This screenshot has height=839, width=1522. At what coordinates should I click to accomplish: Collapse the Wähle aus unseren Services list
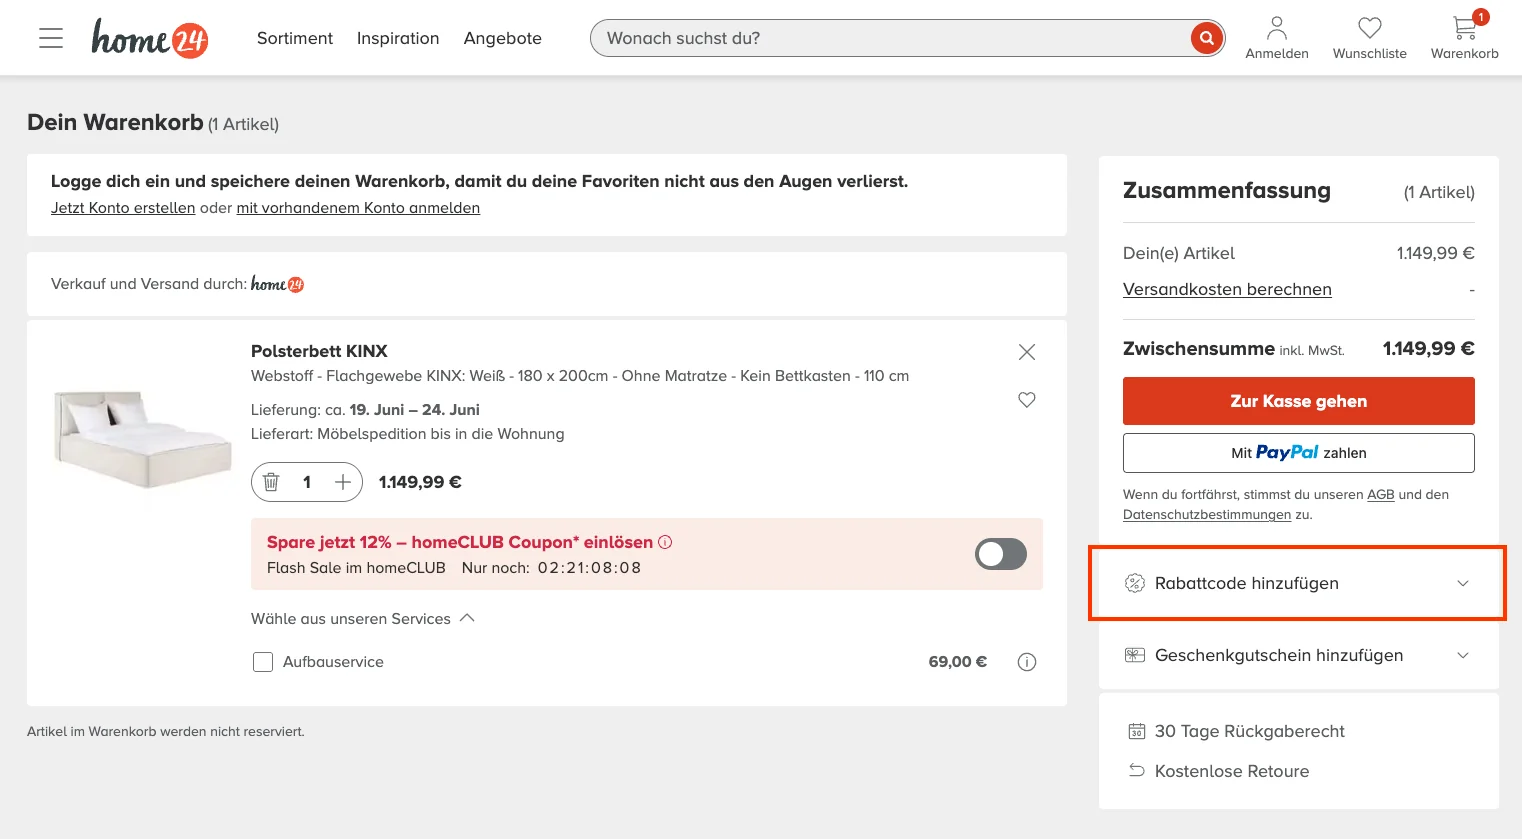coord(363,619)
